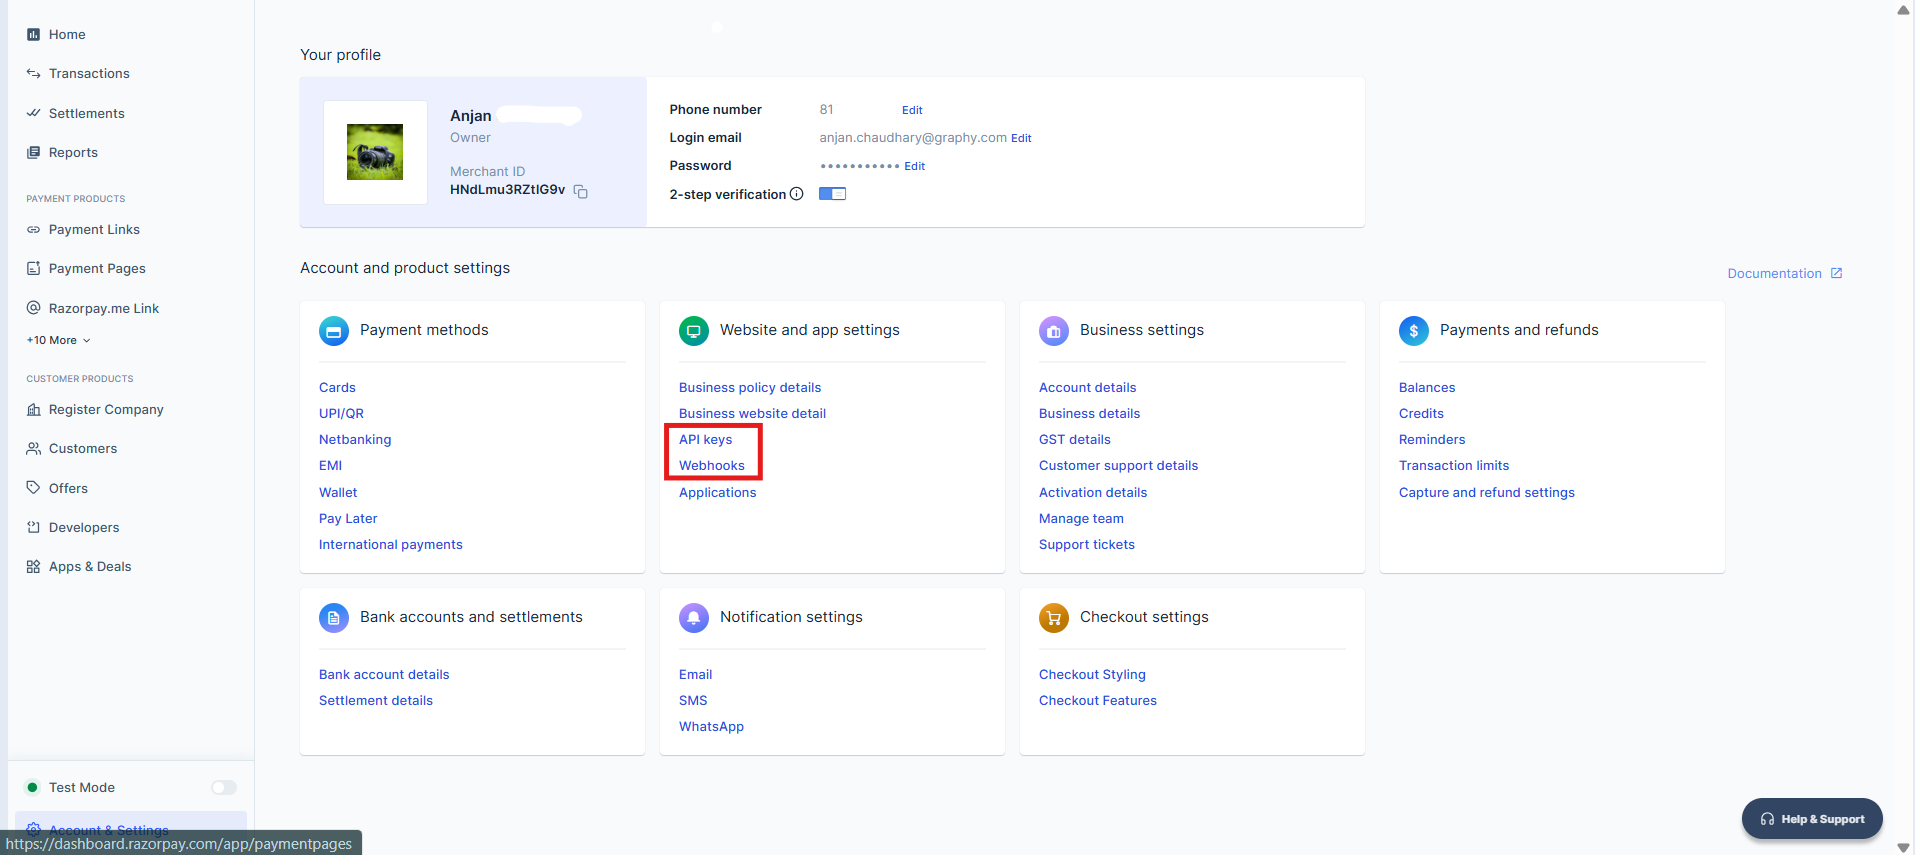Image resolution: width=1915 pixels, height=855 pixels.
Task: Open Developers section in sidebar
Action: (x=84, y=528)
